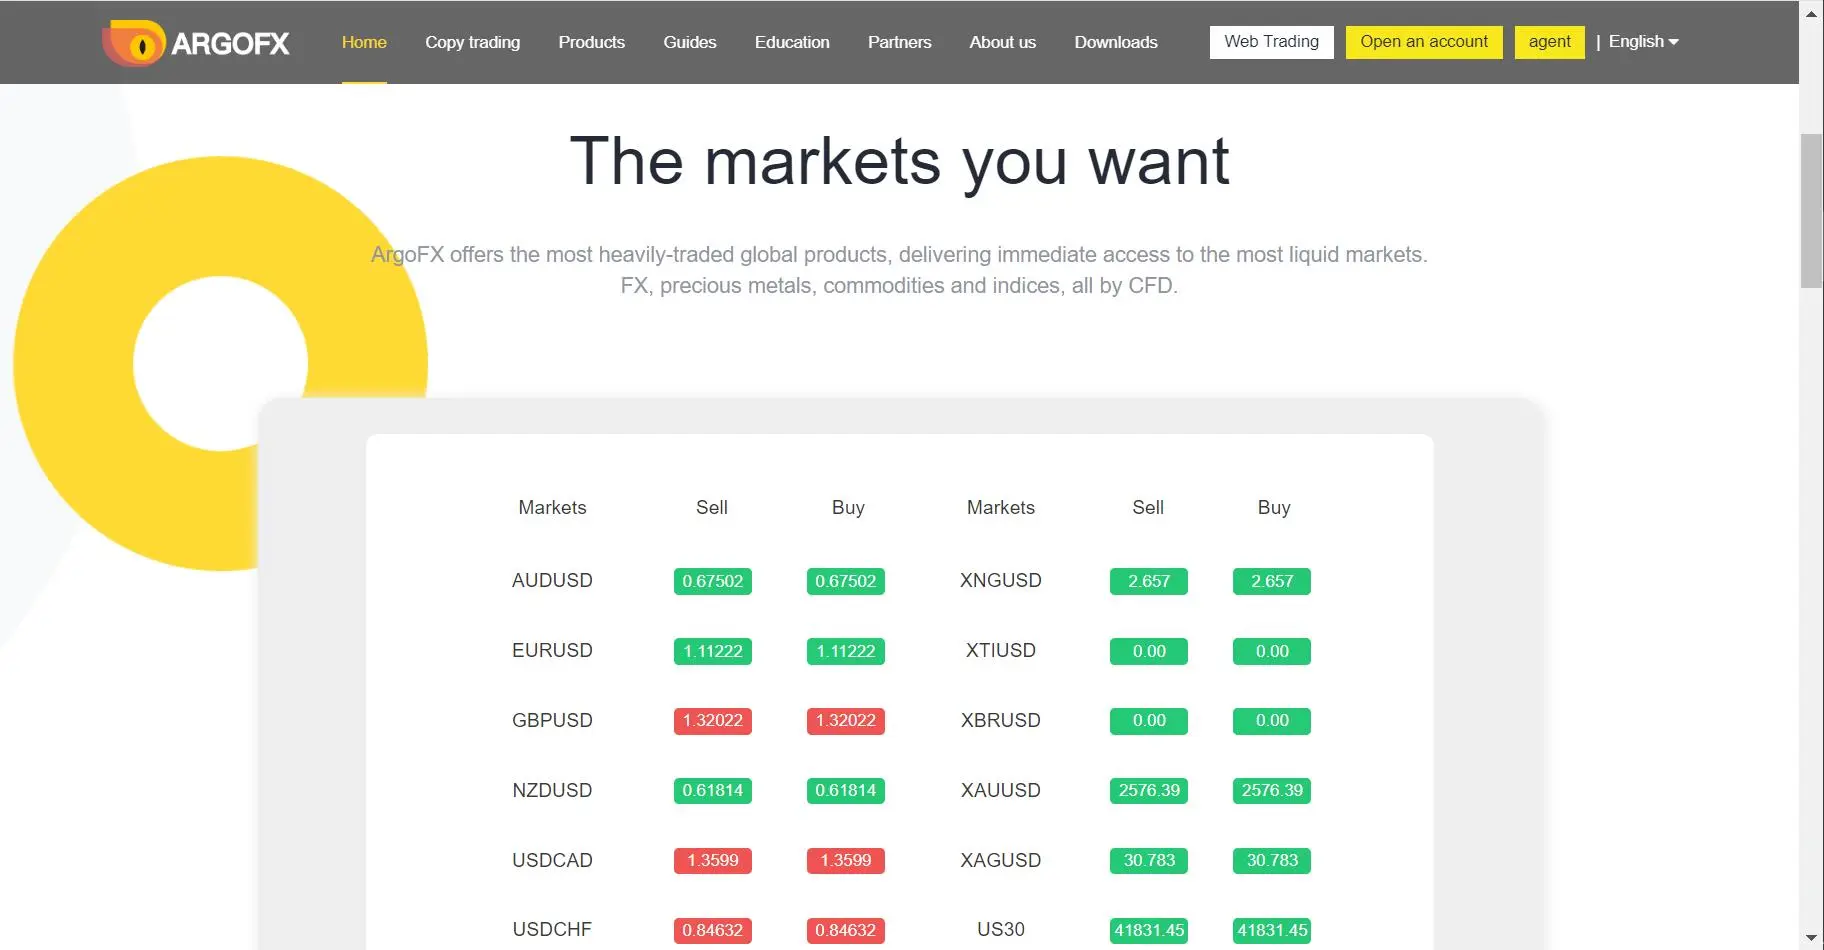Click the scrollbar up arrow
Viewport: 1824px width, 950px height.
coord(1811,14)
